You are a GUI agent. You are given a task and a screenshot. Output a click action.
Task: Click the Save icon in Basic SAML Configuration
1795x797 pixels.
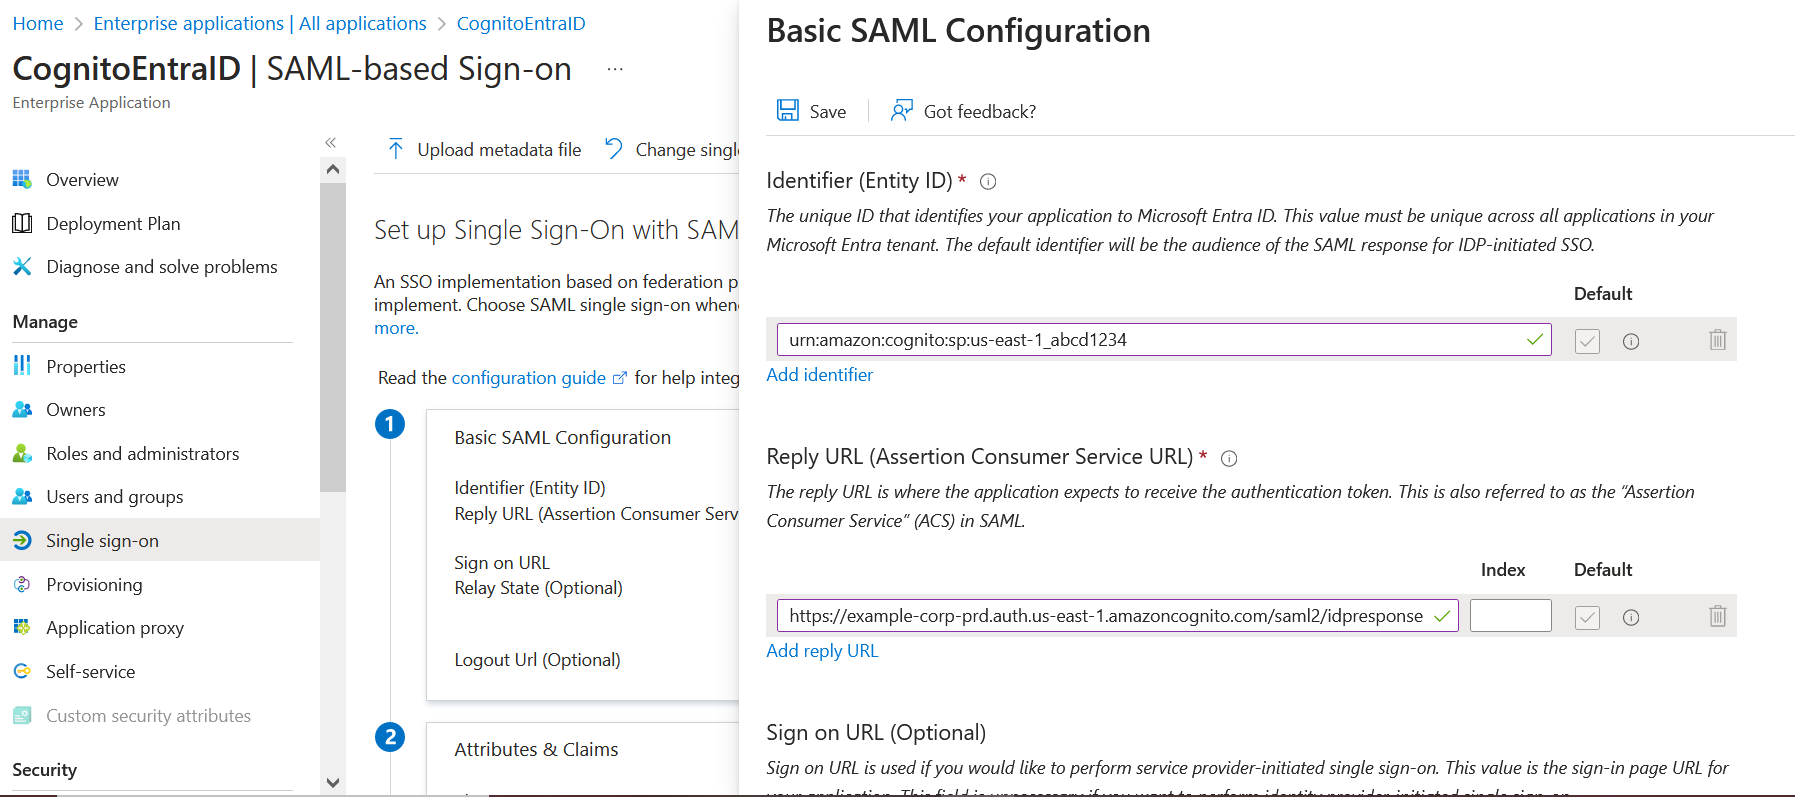click(x=790, y=110)
